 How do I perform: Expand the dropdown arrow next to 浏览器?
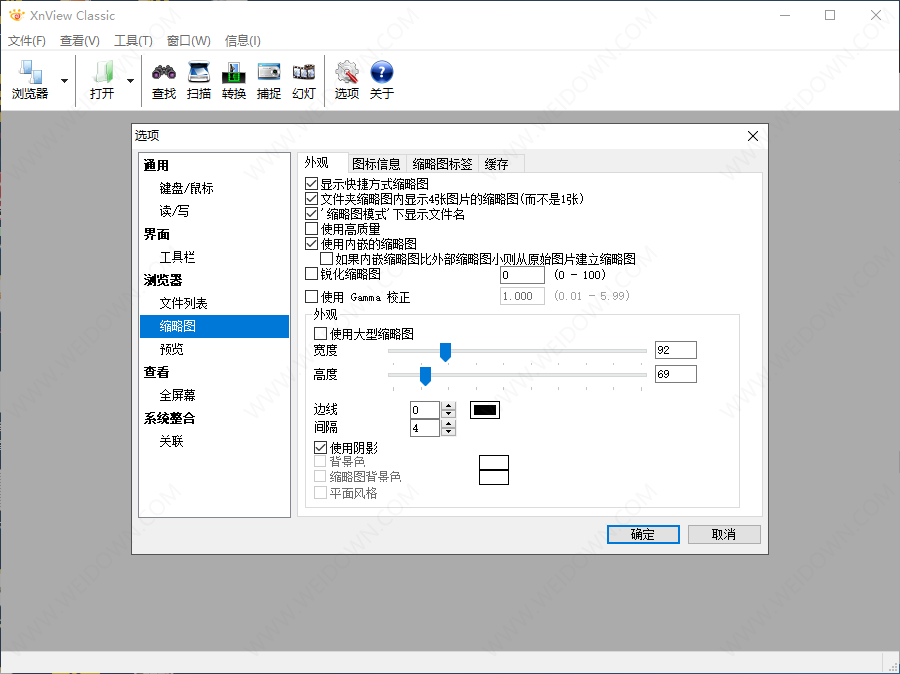[64, 78]
